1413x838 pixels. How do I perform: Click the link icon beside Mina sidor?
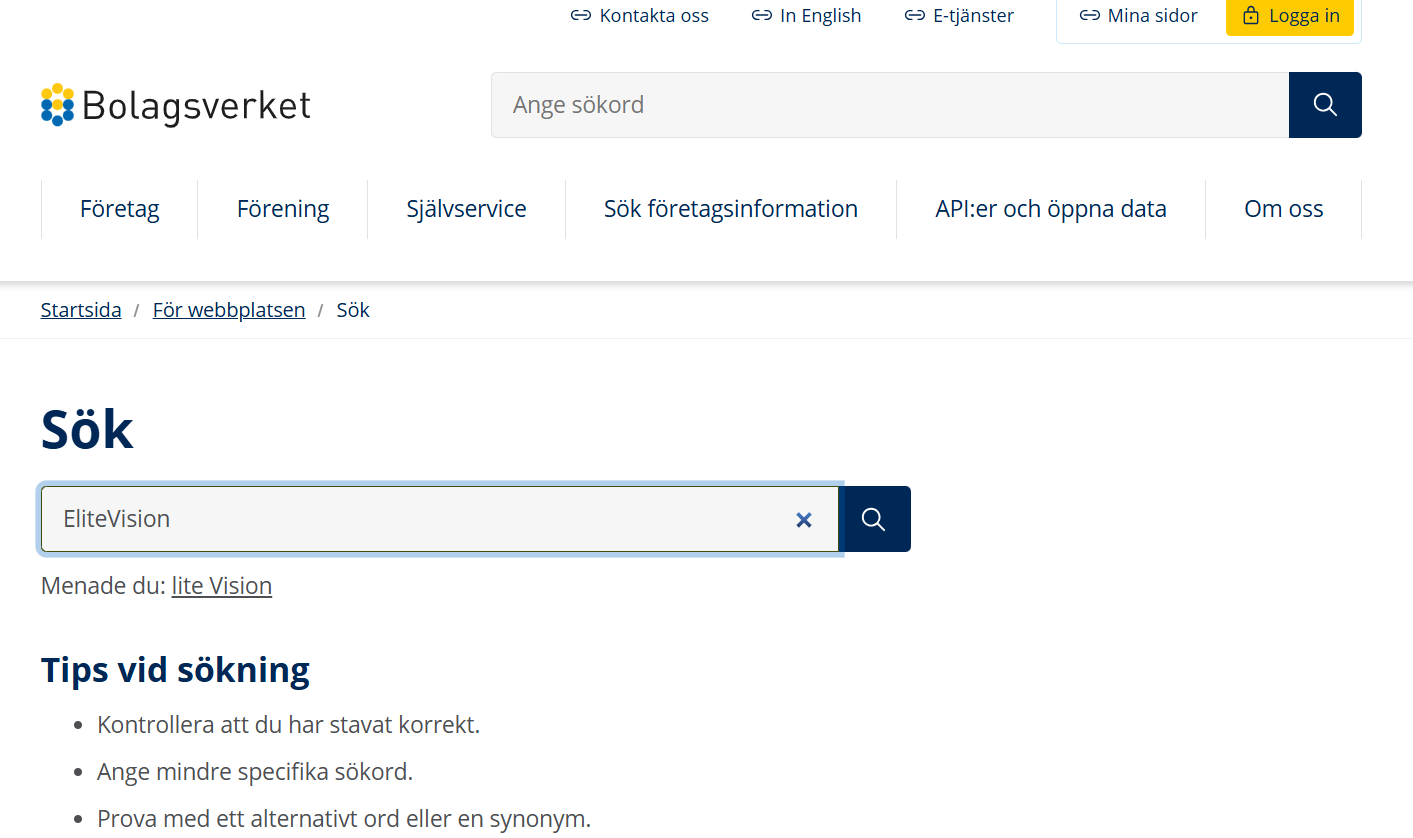[1089, 16]
